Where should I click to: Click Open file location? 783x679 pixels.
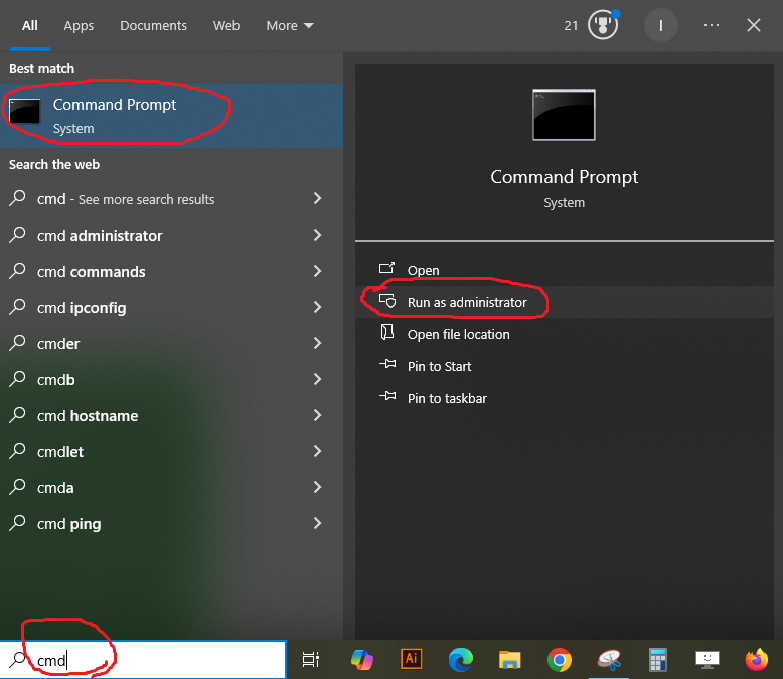[x=564, y=334]
